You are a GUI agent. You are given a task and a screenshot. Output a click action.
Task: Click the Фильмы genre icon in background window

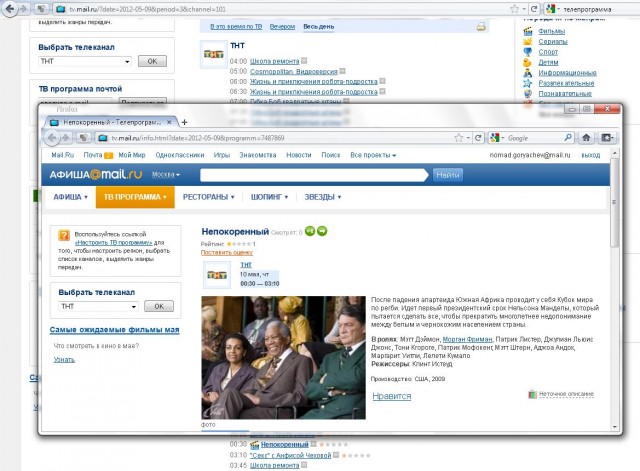(528, 31)
